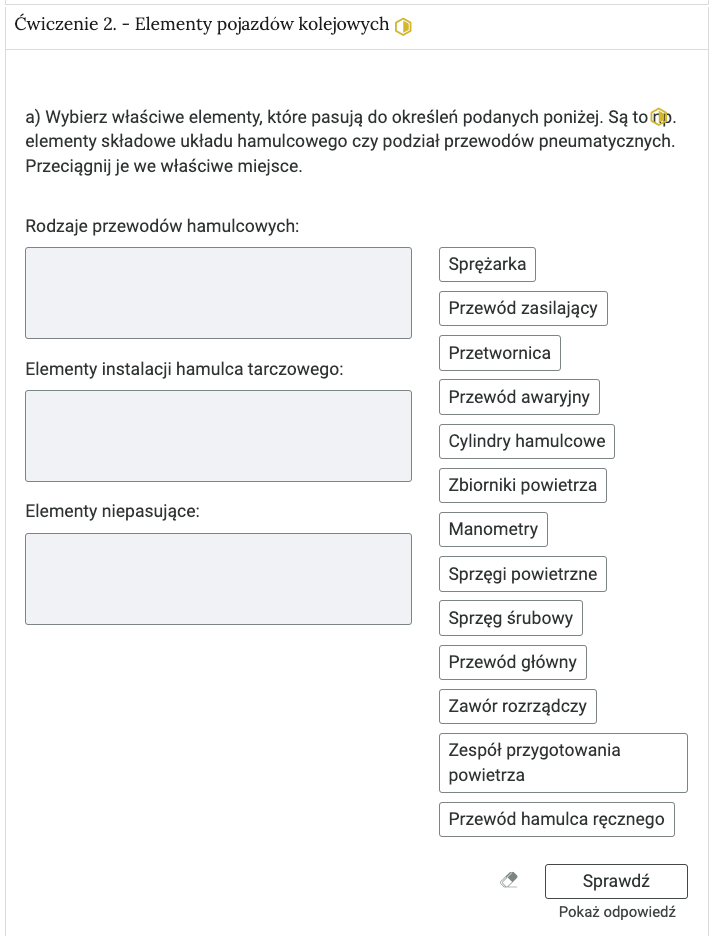Image resolution: width=713 pixels, height=936 pixels.
Task: Select the Cylindry hamulcowe item
Action: [527, 441]
